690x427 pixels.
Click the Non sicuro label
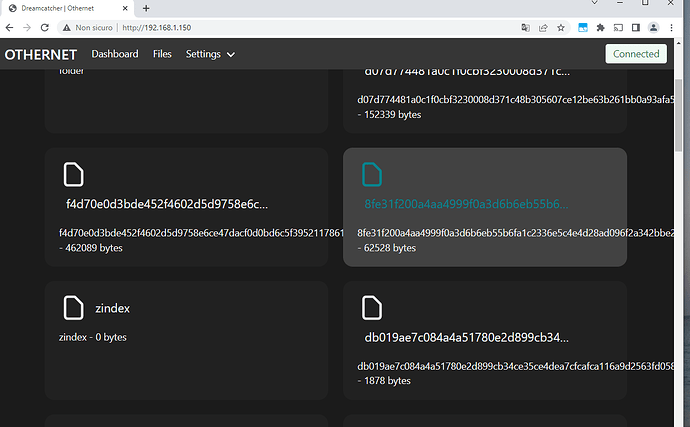(94, 28)
